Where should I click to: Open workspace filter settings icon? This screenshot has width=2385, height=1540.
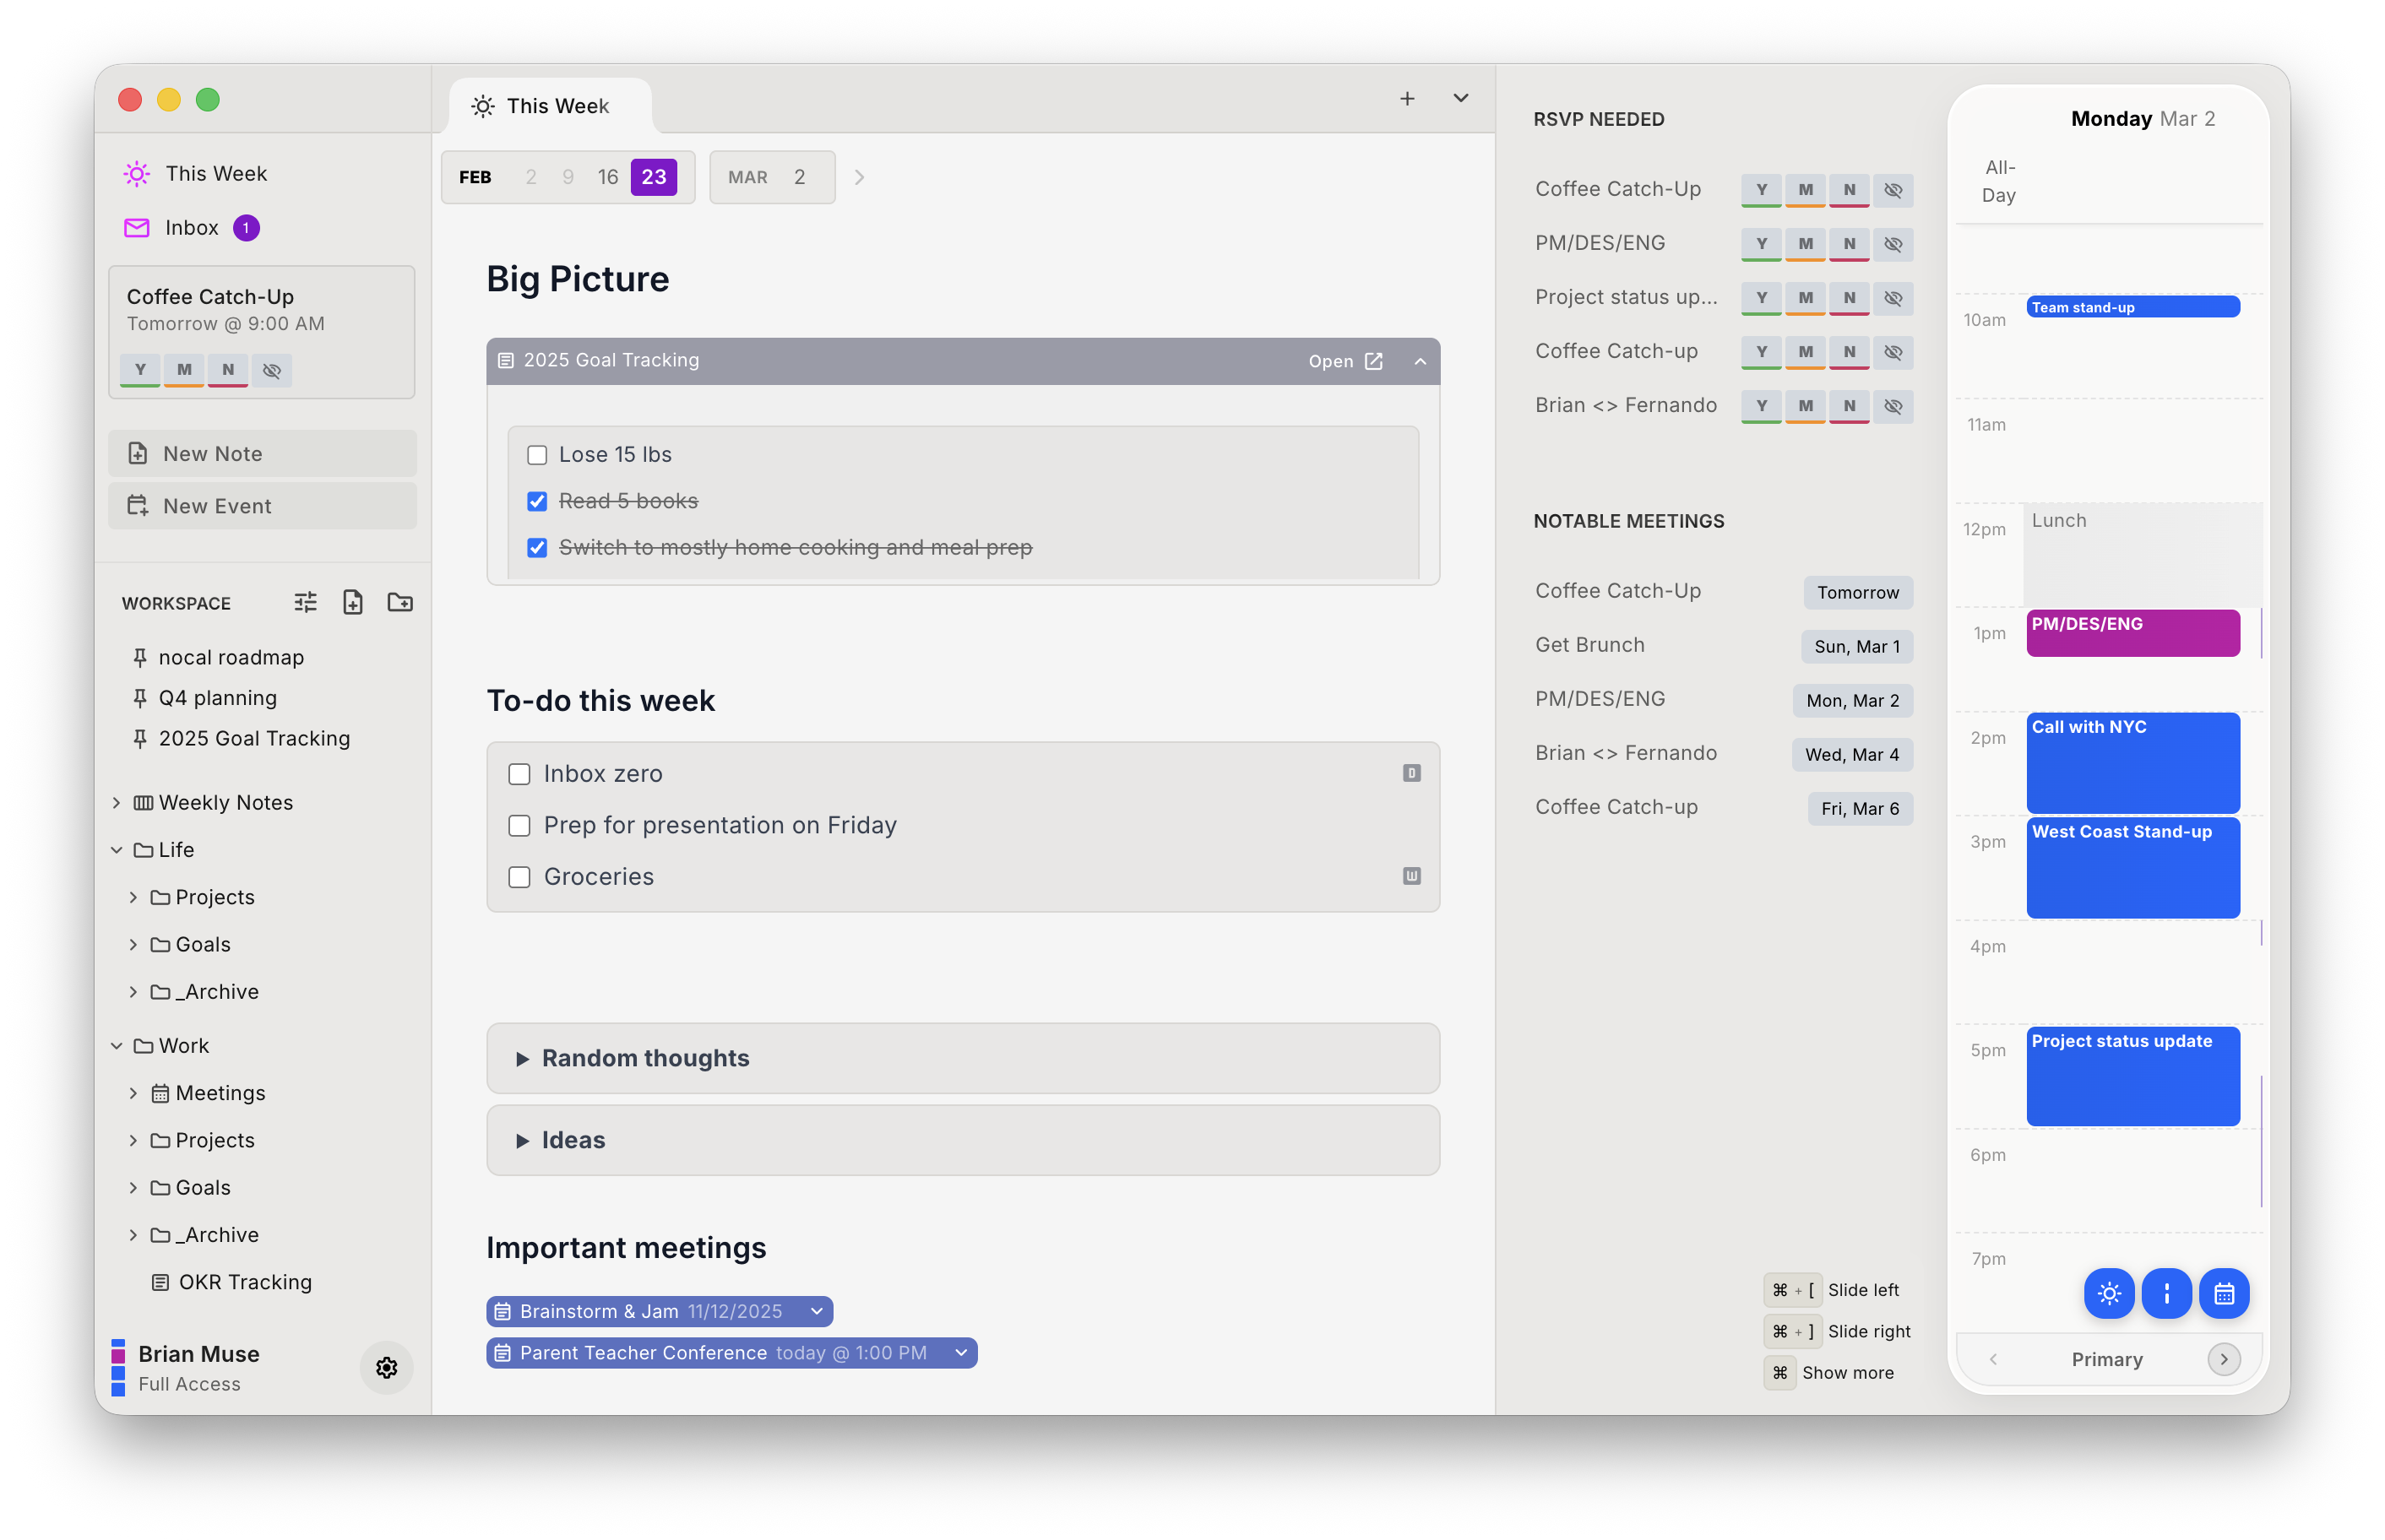[305, 601]
